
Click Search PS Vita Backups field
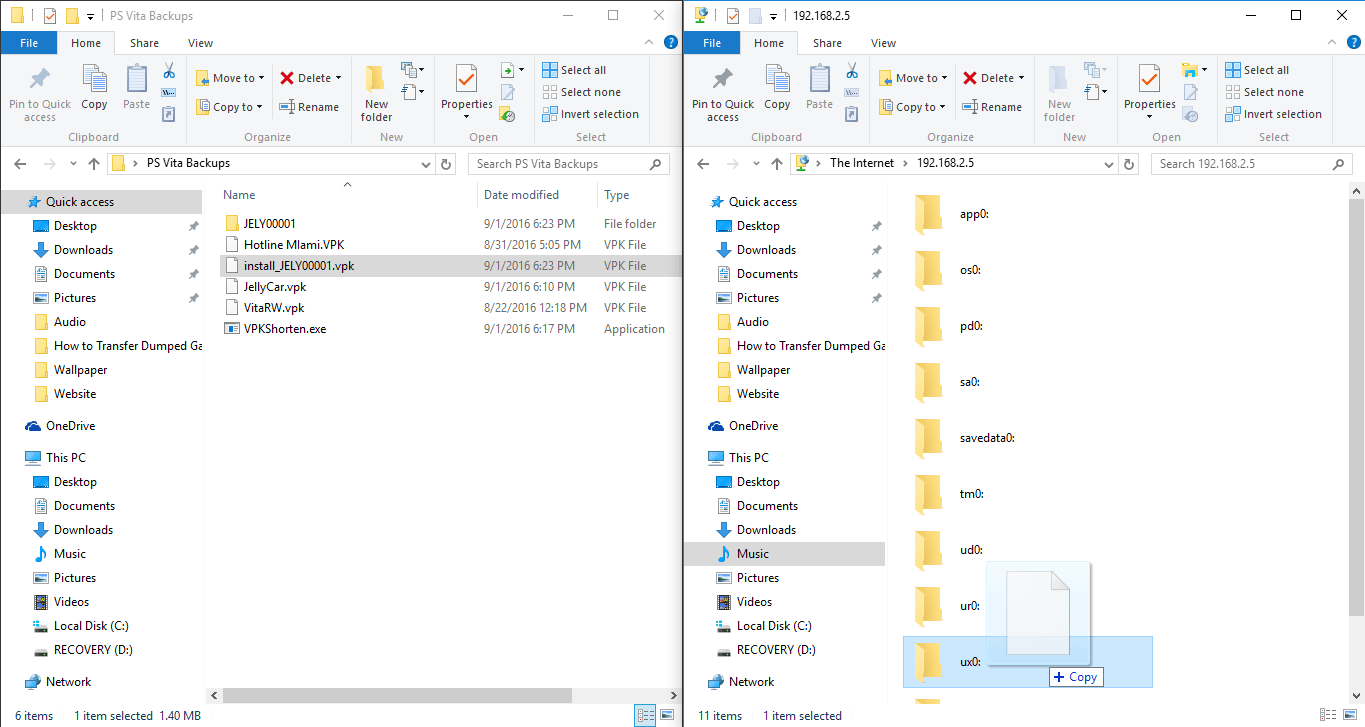571,164
